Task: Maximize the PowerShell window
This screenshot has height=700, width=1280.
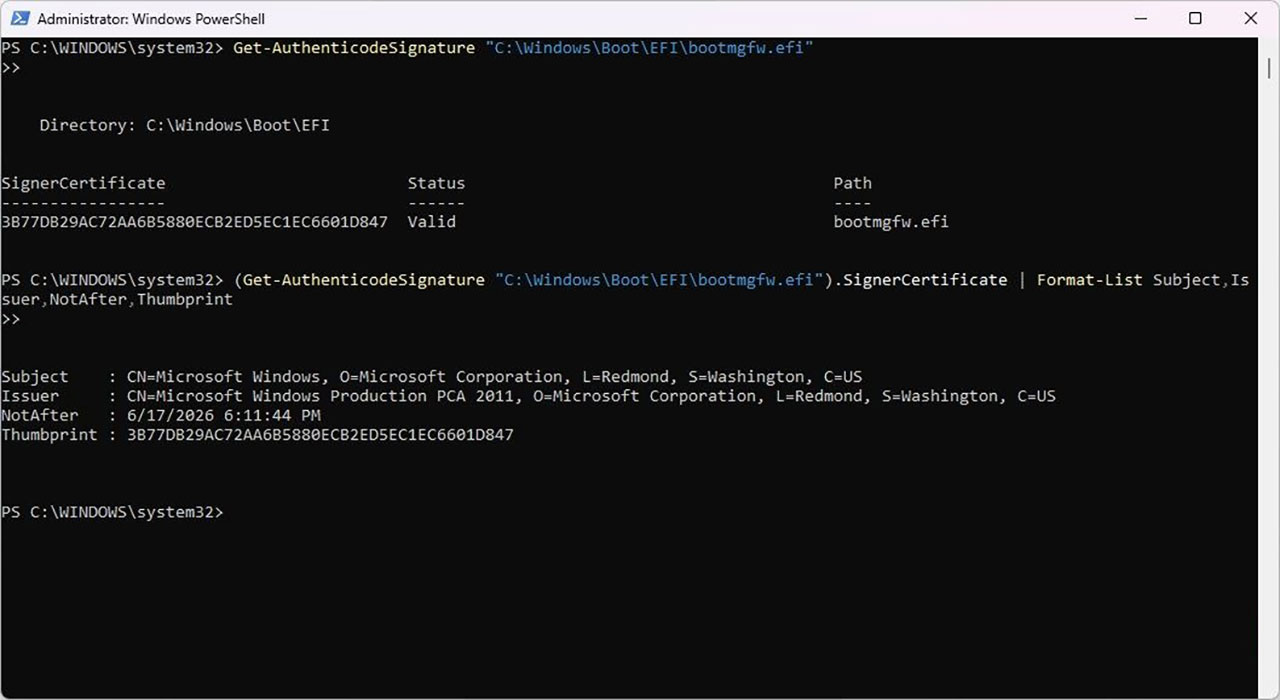Action: coord(1195,19)
